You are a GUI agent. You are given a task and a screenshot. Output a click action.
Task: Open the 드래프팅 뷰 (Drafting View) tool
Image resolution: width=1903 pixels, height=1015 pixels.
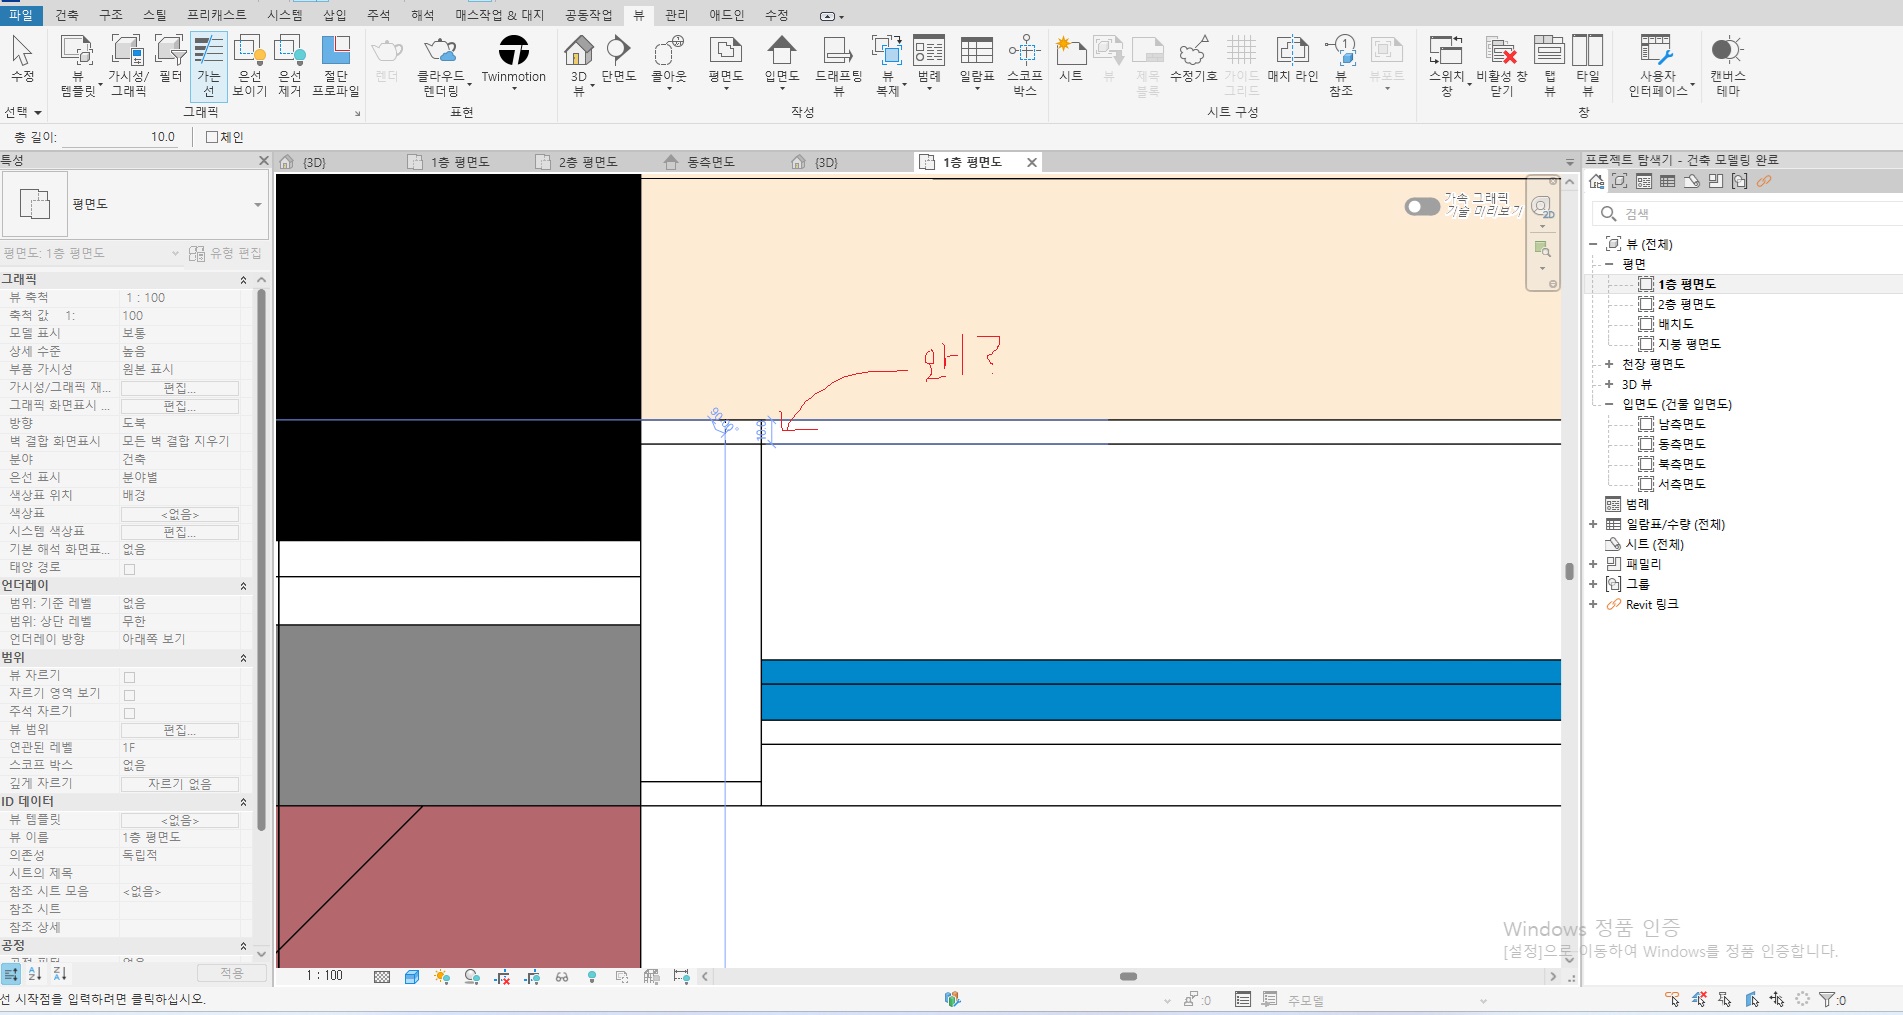838,65
